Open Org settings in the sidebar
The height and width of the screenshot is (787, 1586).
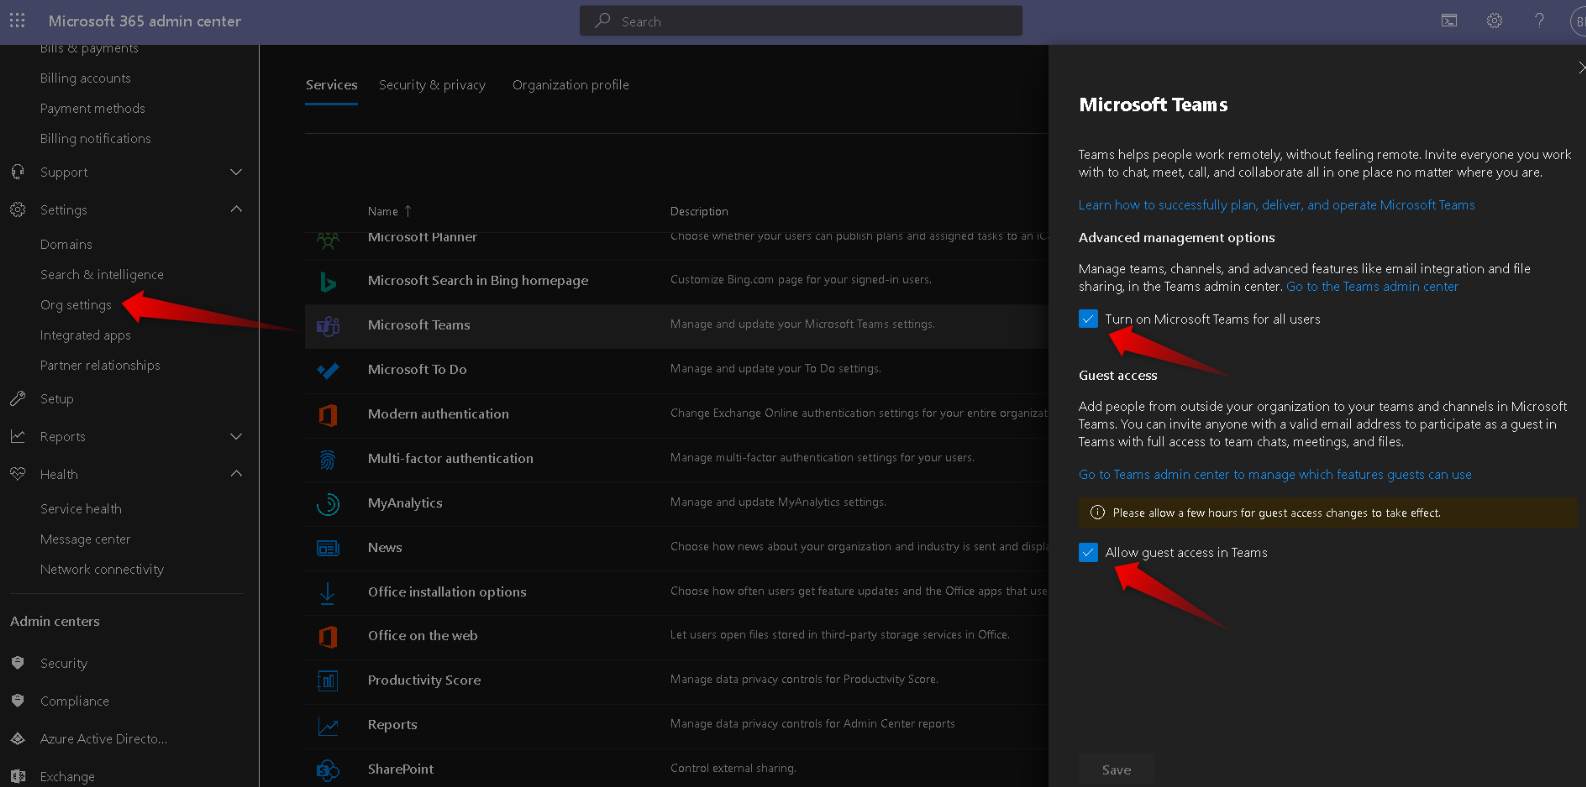pos(76,305)
